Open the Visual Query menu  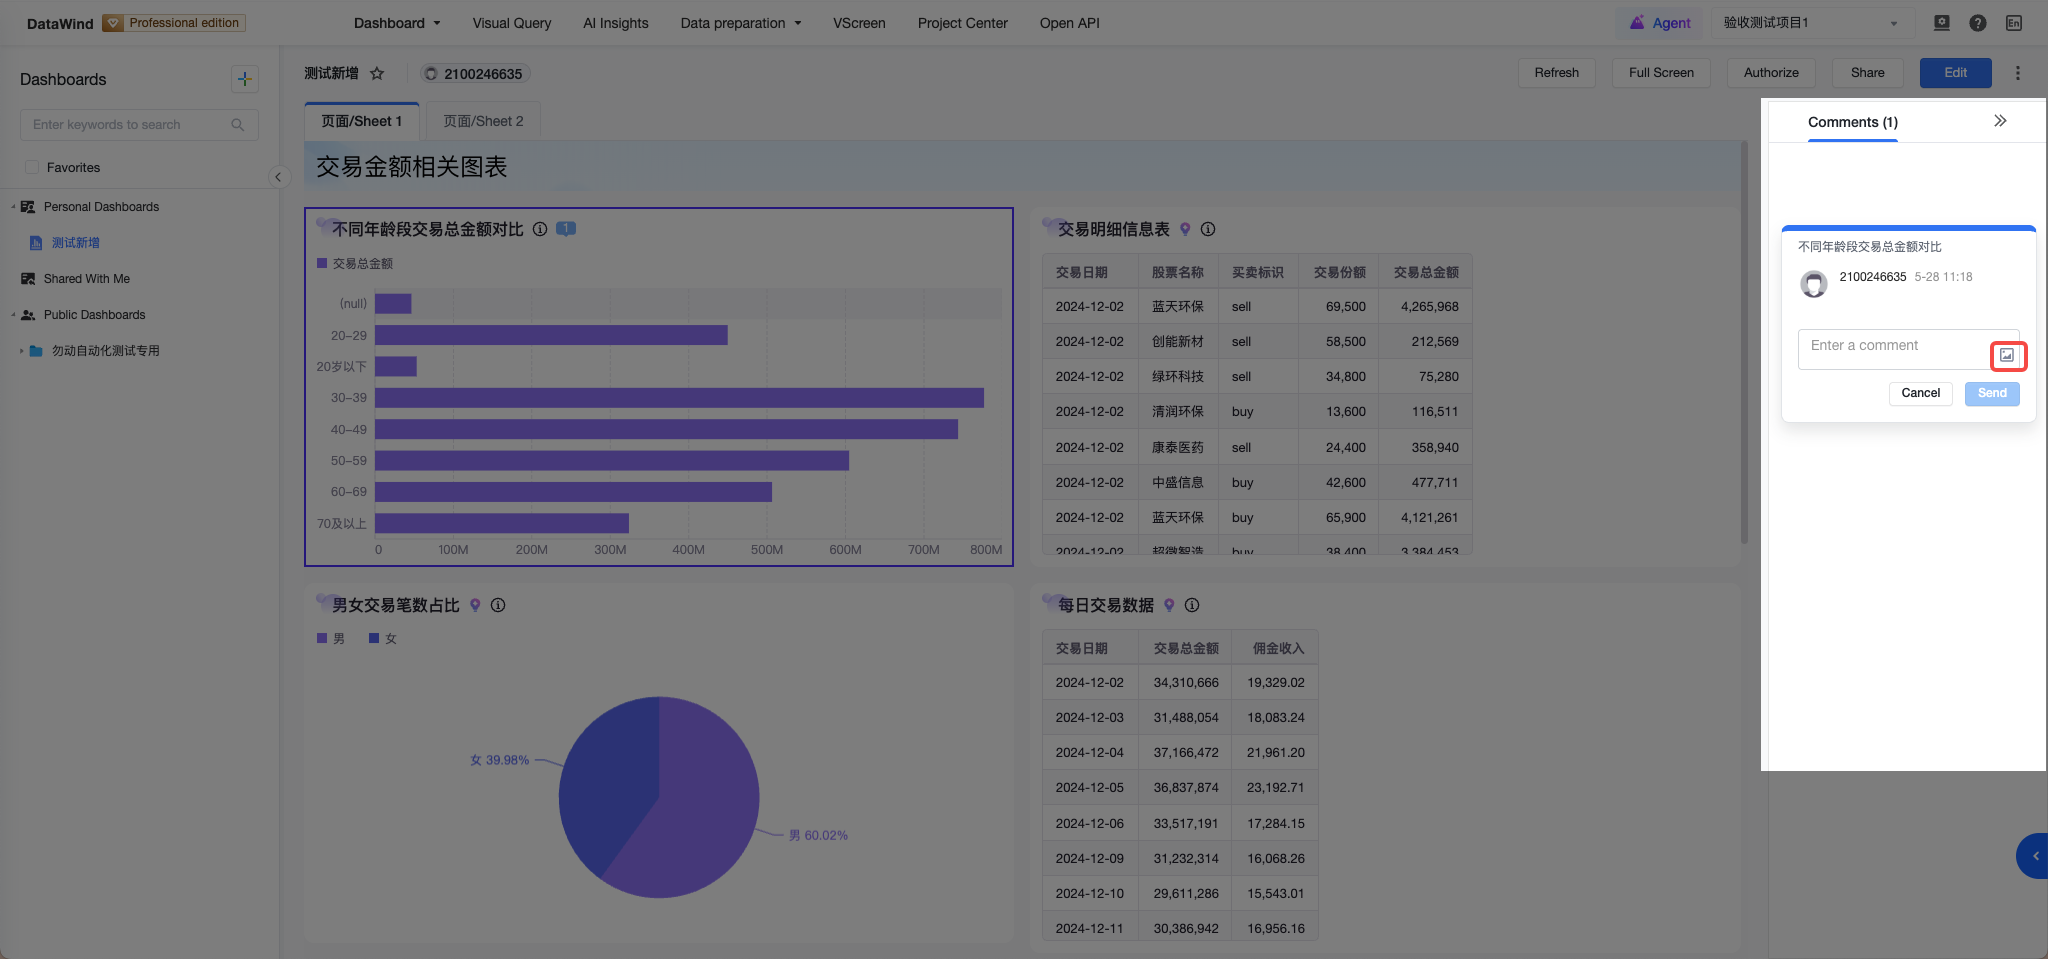[x=512, y=23]
